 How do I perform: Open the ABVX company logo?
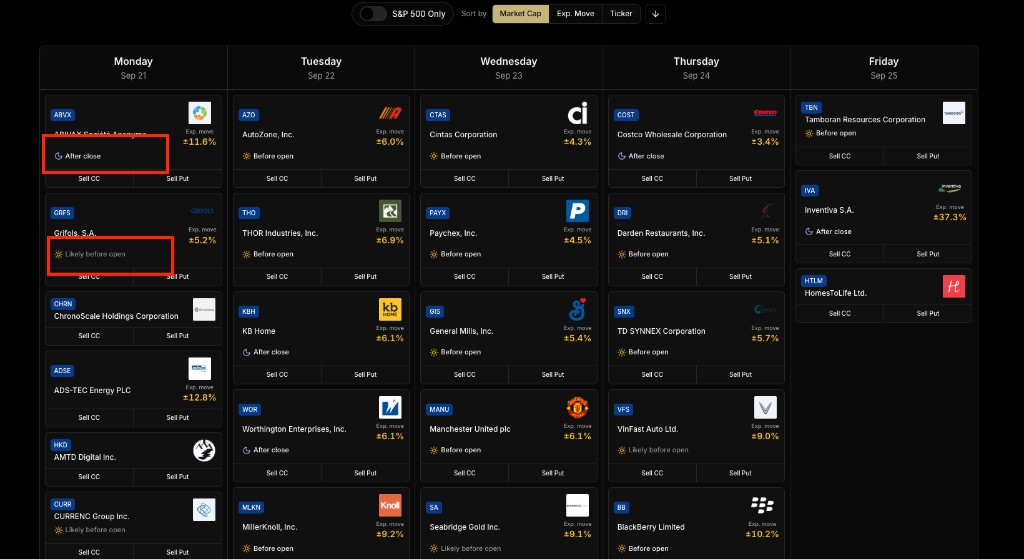tap(199, 113)
